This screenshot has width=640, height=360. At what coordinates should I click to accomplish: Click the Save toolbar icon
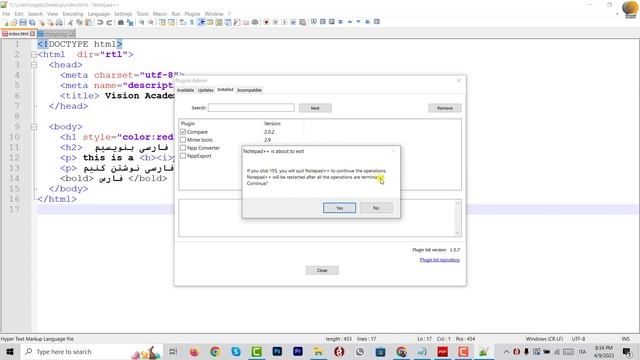coord(23,22)
